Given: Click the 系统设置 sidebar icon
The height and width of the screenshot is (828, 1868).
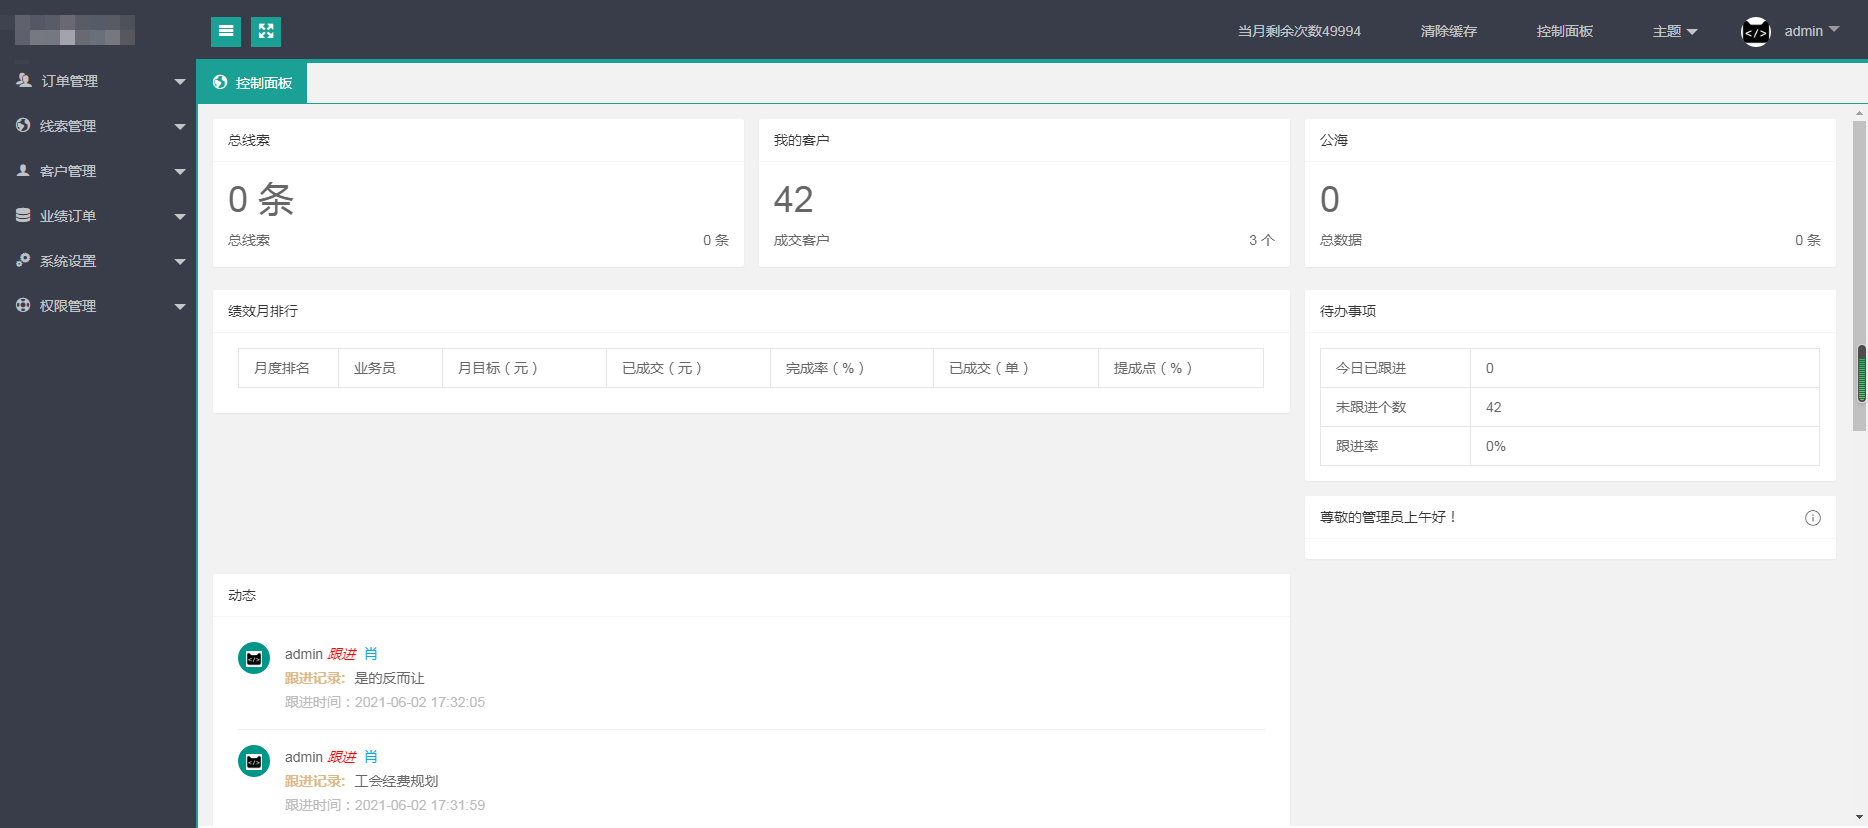Looking at the screenshot, I should (x=23, y=260).
